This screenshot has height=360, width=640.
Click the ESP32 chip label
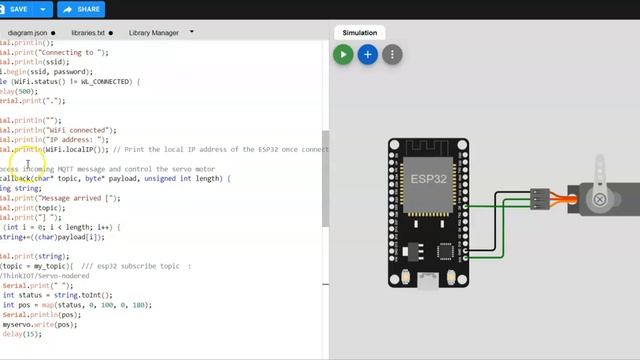(x=429, y=179)
